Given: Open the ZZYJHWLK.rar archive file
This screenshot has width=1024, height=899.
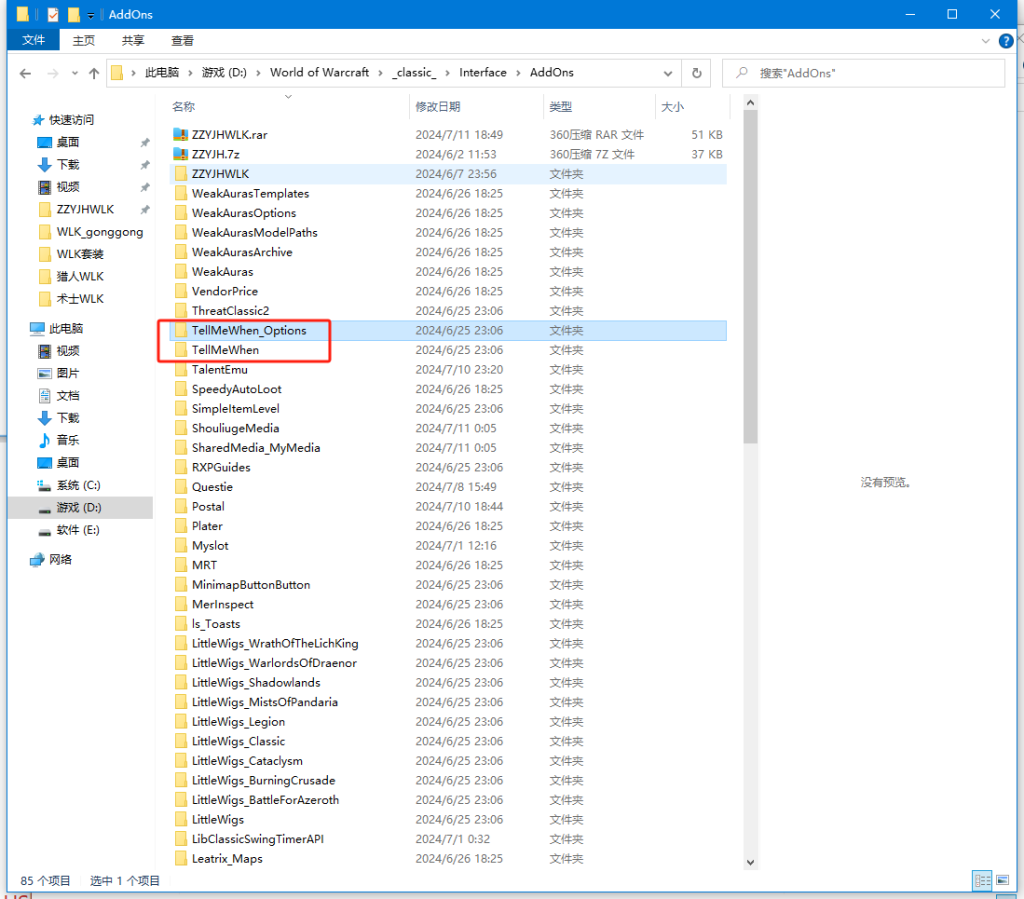Looking at the screenshot, I should click(229, 135).
